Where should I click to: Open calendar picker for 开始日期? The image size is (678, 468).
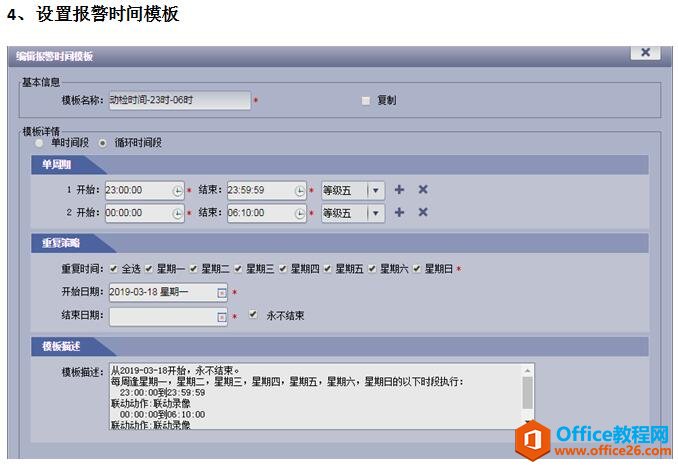221,293
